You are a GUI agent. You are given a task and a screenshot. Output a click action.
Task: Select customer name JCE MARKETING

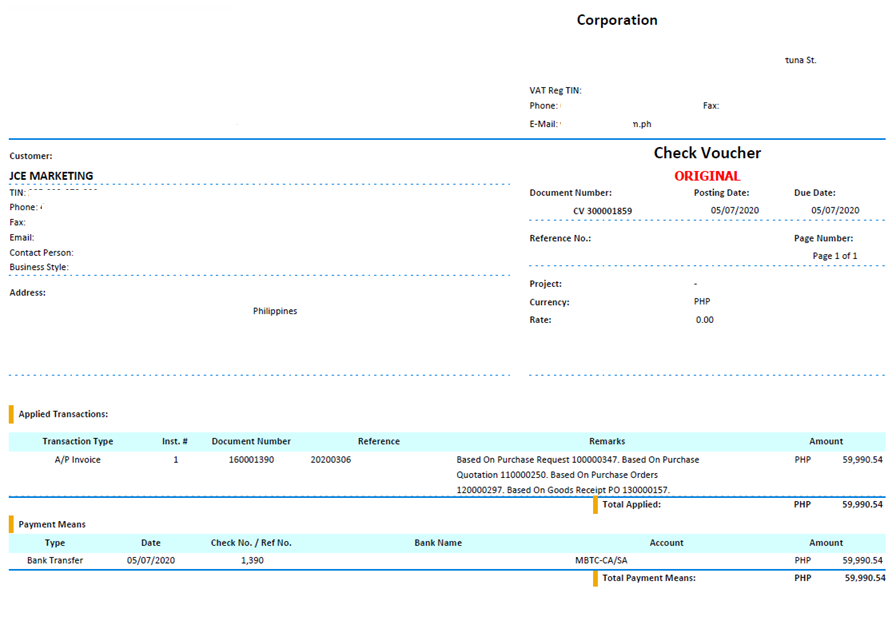click(51, 176)
